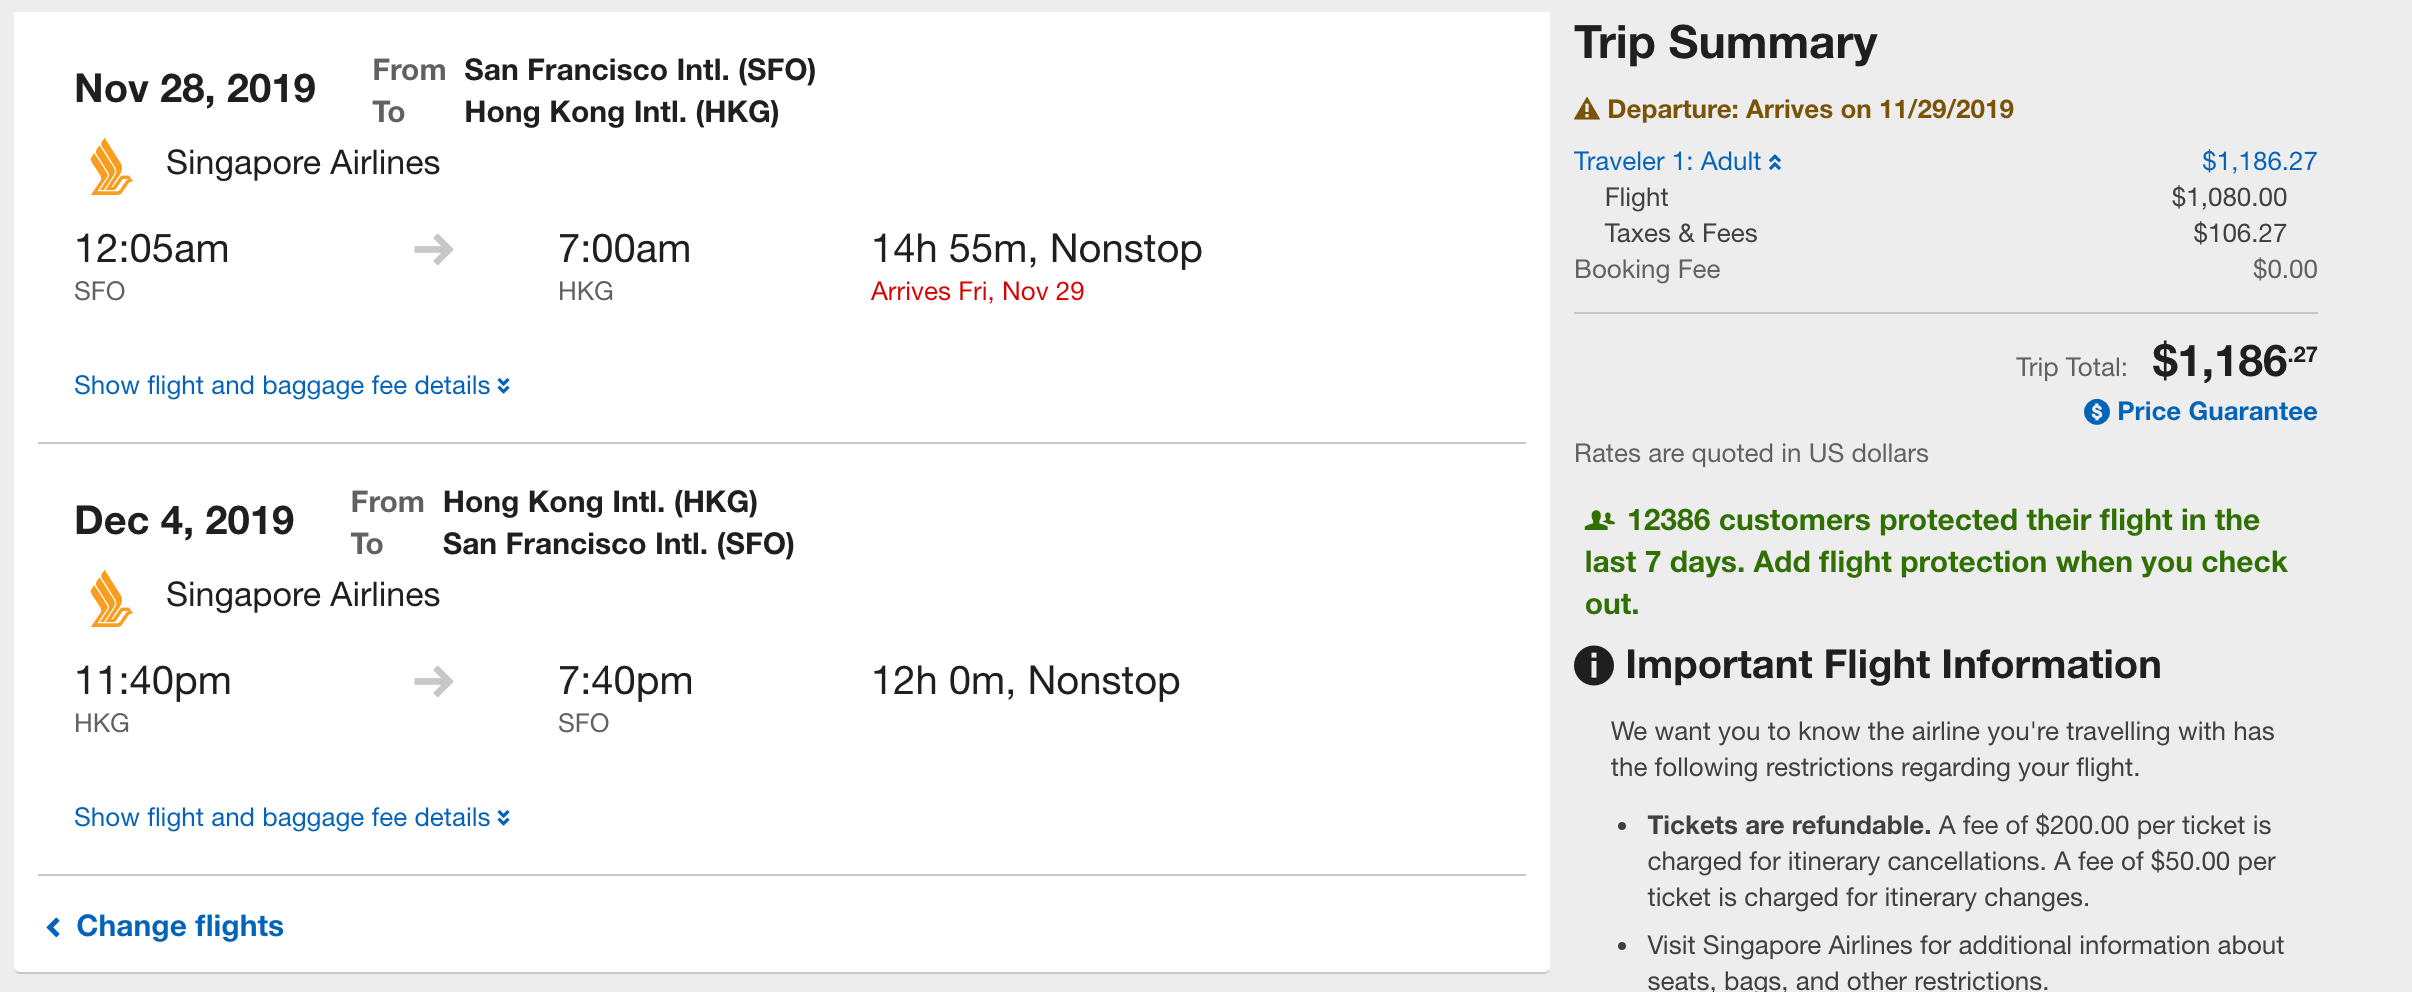Image resolution: width=2412 pixels, height=992 pixels.
Task: Click the people icon beside the flight protection message
Action: coord(1599,520)
